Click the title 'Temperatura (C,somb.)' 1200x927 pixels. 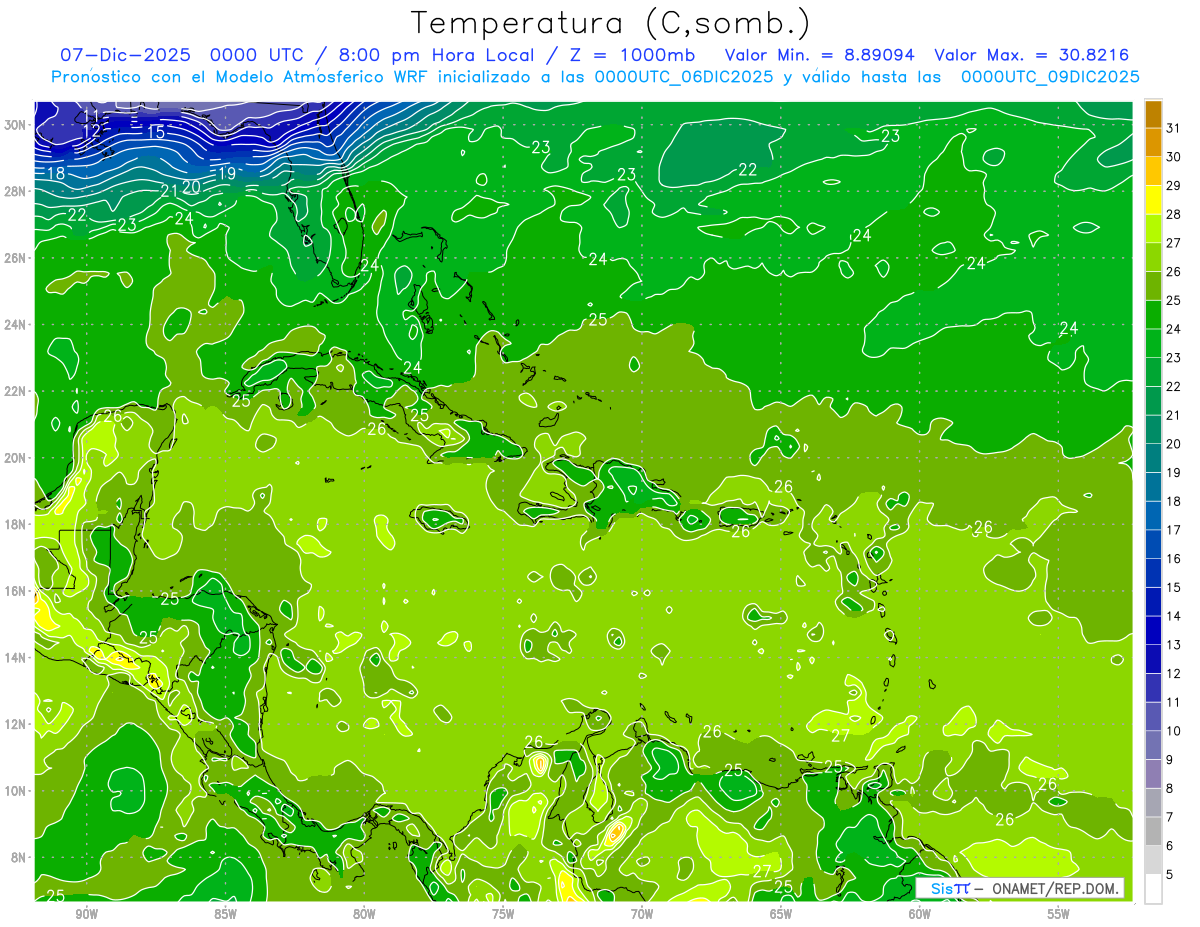pos(611,22)
